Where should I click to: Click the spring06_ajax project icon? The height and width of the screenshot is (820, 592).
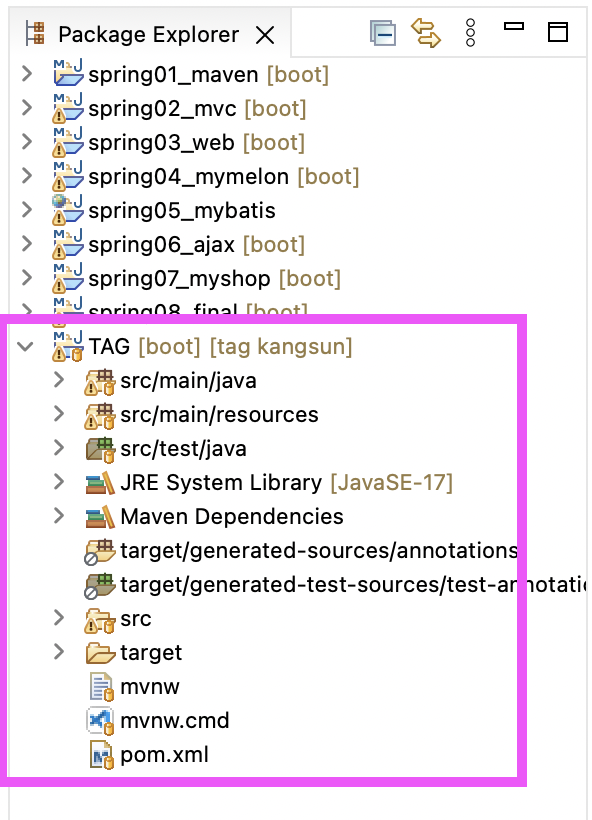coord(68,244)
